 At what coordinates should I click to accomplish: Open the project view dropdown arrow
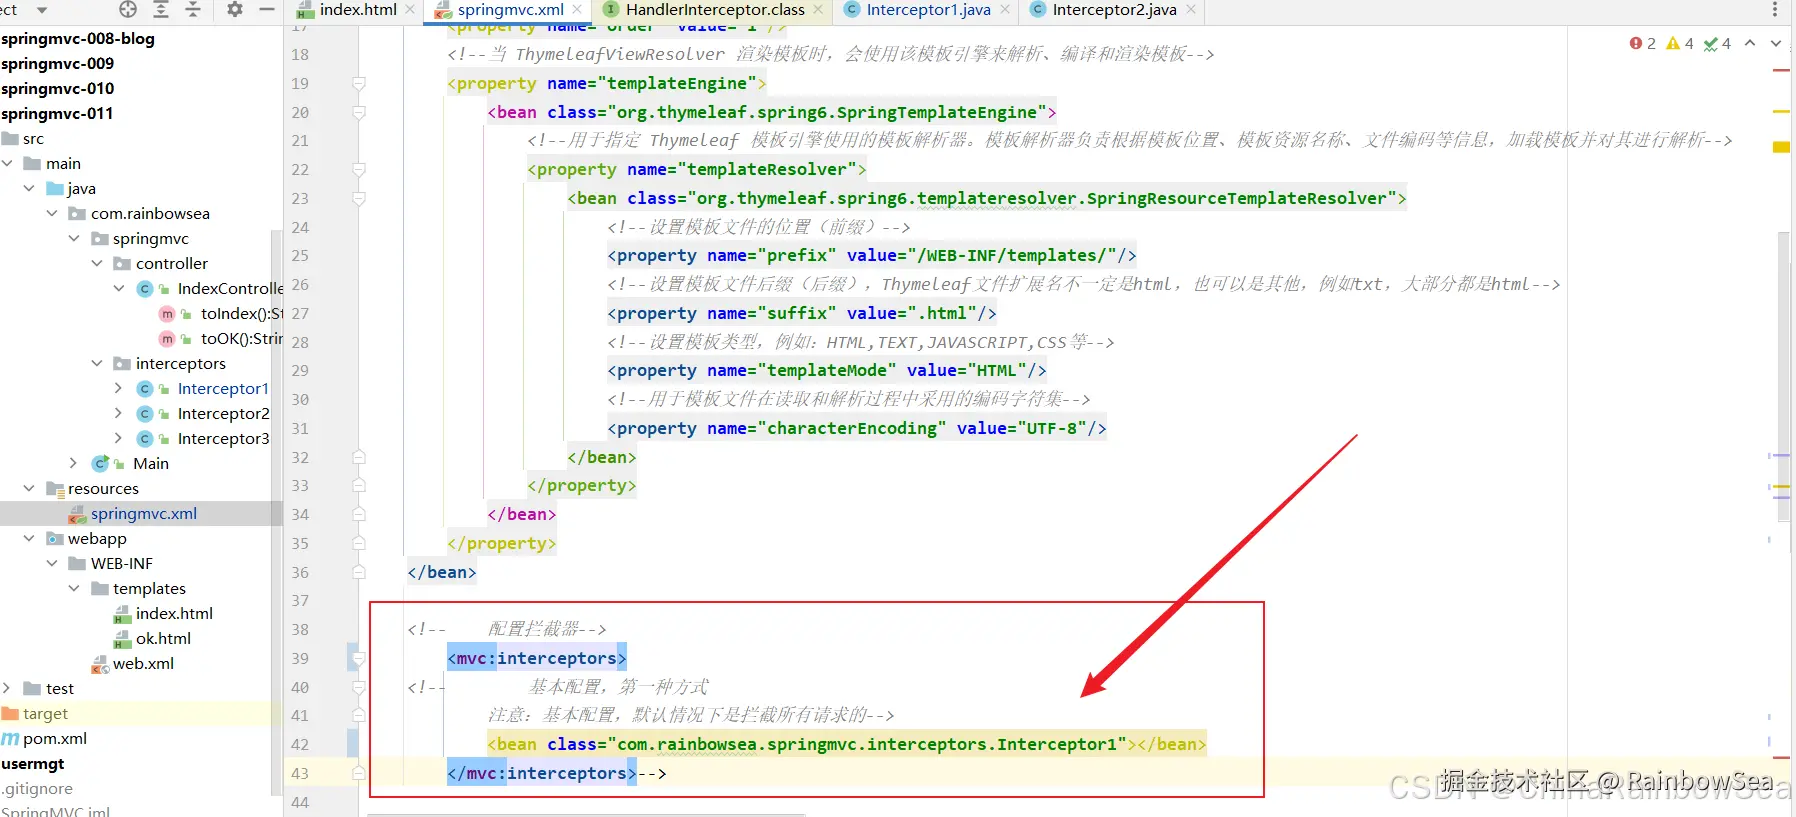[42, 10]
